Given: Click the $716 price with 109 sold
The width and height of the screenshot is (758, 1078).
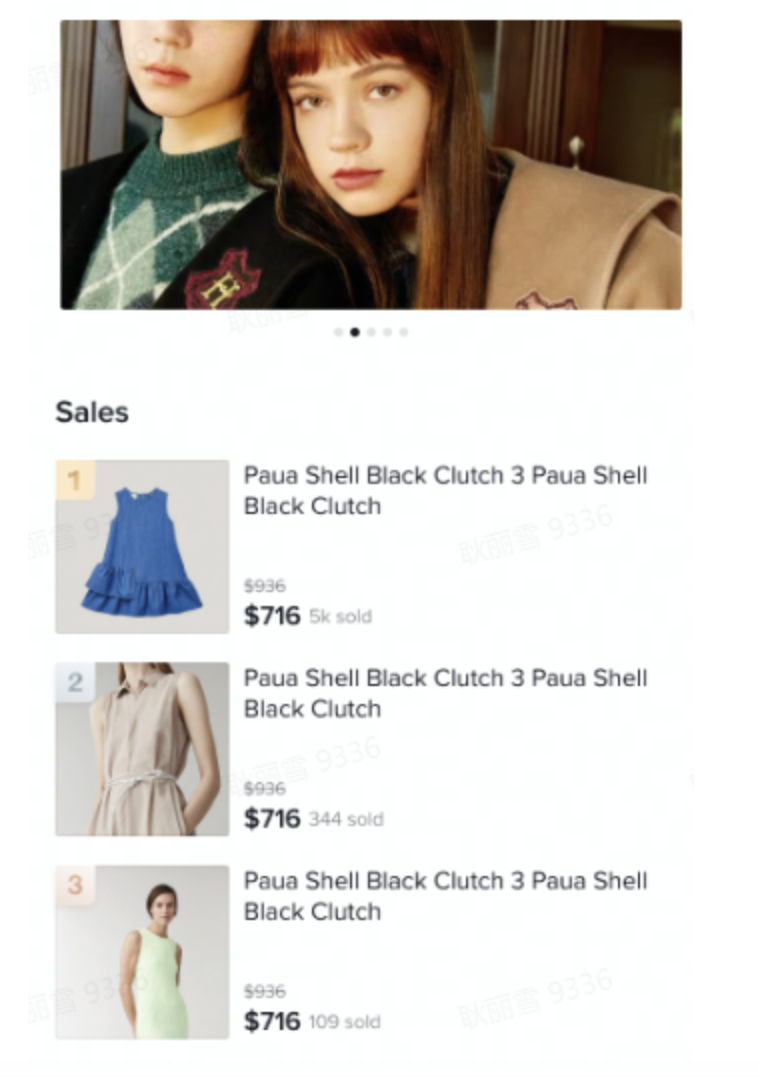Looking at the screenshot, I should coord(272,1021).
